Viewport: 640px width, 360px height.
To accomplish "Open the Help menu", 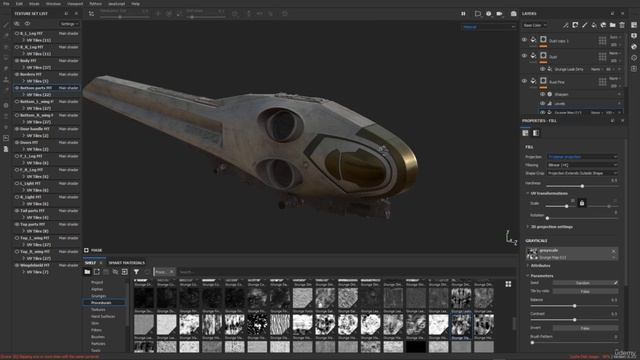I will (x=136, y=4).
